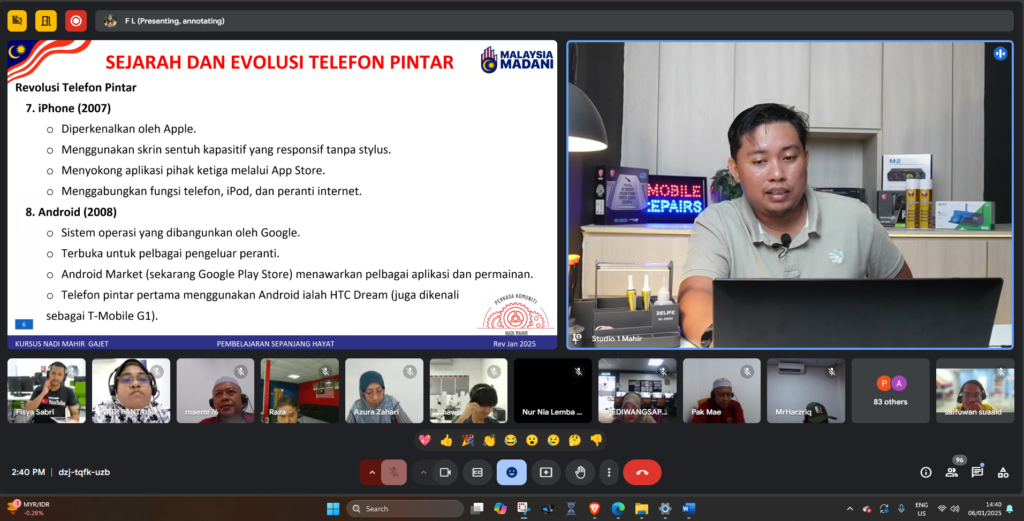Raise your hand in the meeting
This screenshot has height=521, width=1024.
pyautogui.click(x=580, y=472)
